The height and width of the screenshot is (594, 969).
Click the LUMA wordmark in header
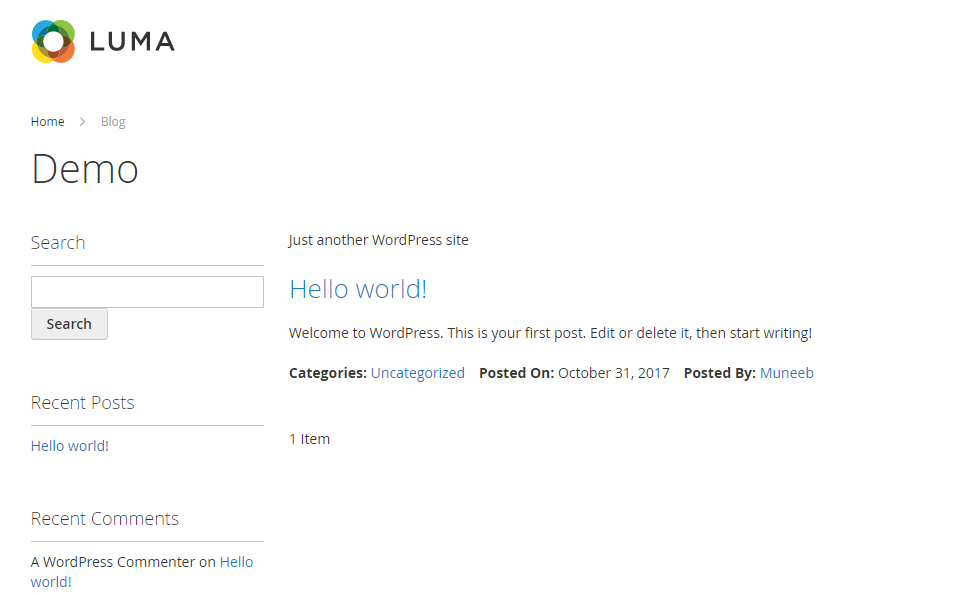(132, 42)
